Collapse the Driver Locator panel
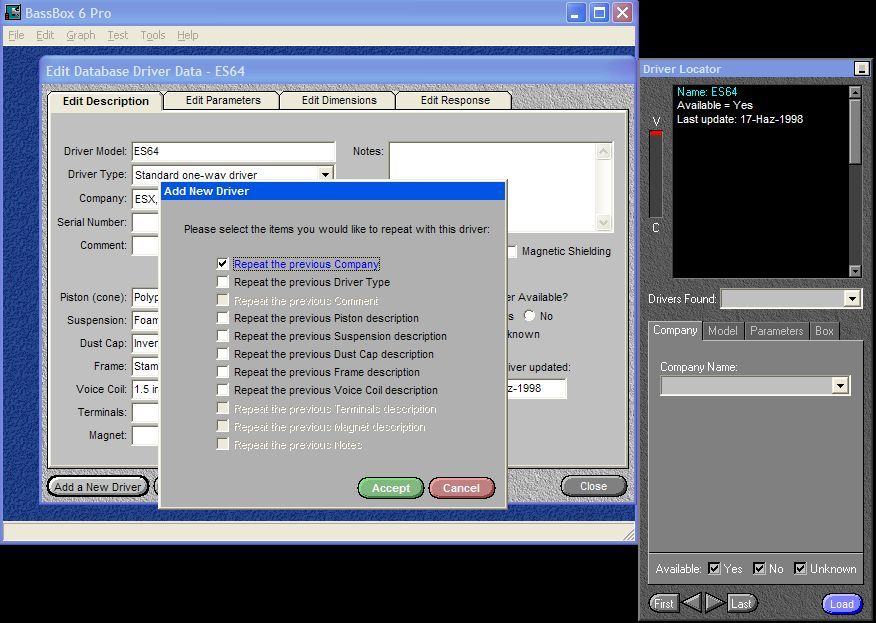The height and width of the screenshot is (623, 876). pyautogui.click(x=860, y=69)
